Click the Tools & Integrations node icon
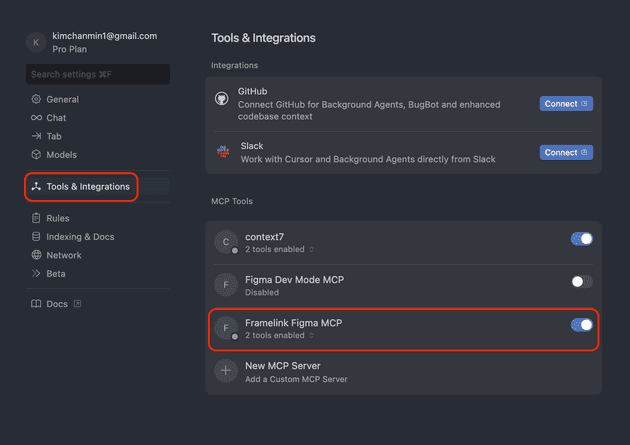This screenshot has width=630, height=445. click(x=36, y=186)
